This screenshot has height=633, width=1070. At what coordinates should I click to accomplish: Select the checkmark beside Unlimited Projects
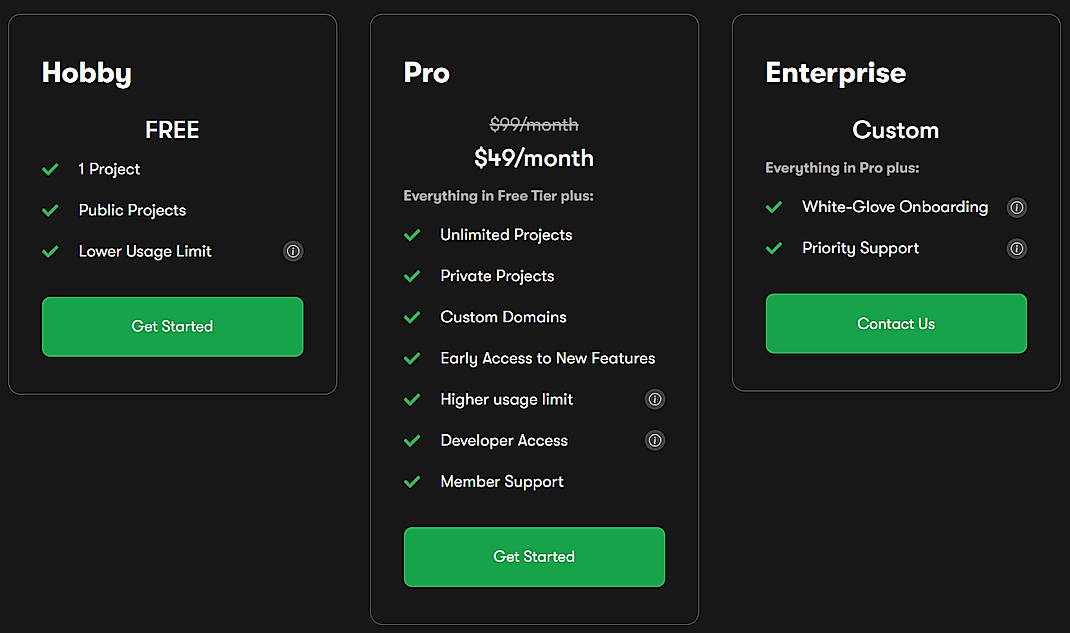[x=412, y=234]
